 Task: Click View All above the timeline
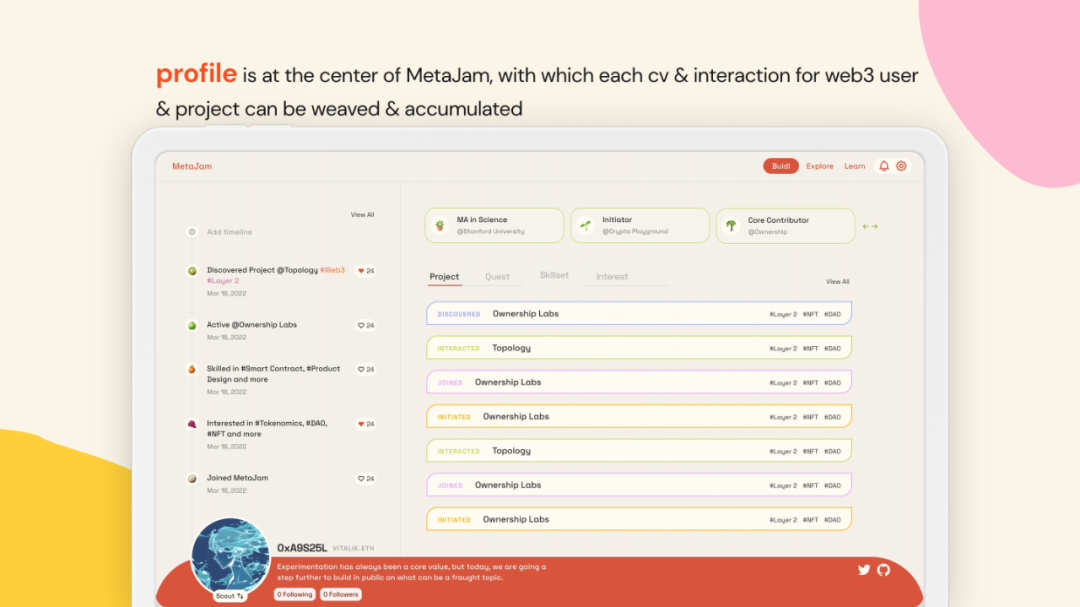(362, 215)
